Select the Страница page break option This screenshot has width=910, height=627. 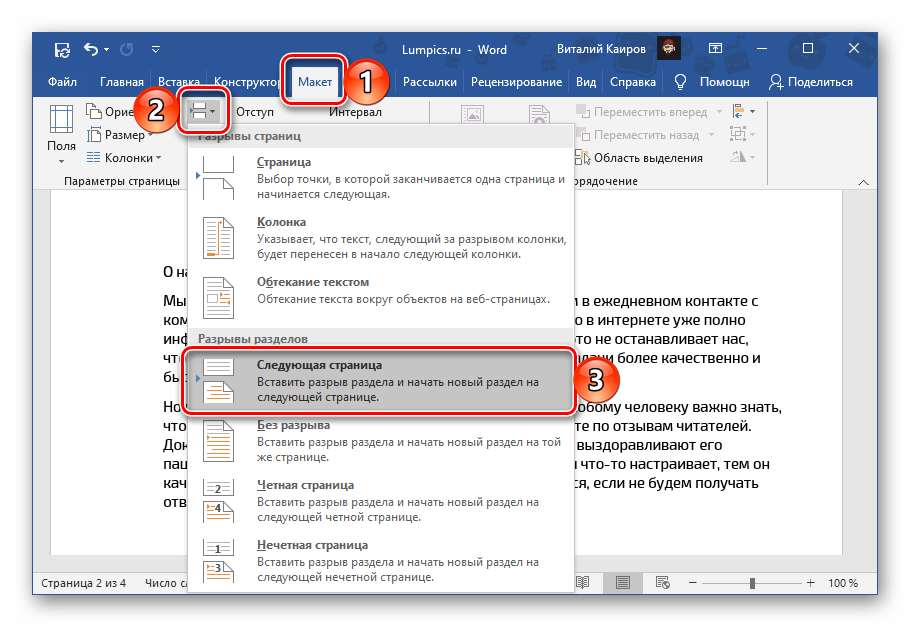pyautogui.click(x=381, y=178)
